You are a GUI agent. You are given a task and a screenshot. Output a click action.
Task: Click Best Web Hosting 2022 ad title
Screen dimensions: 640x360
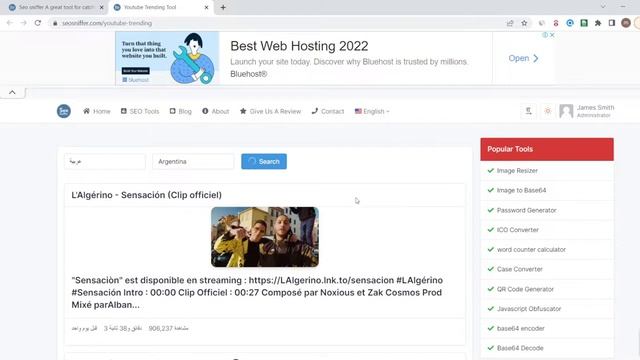click(299, 46)
